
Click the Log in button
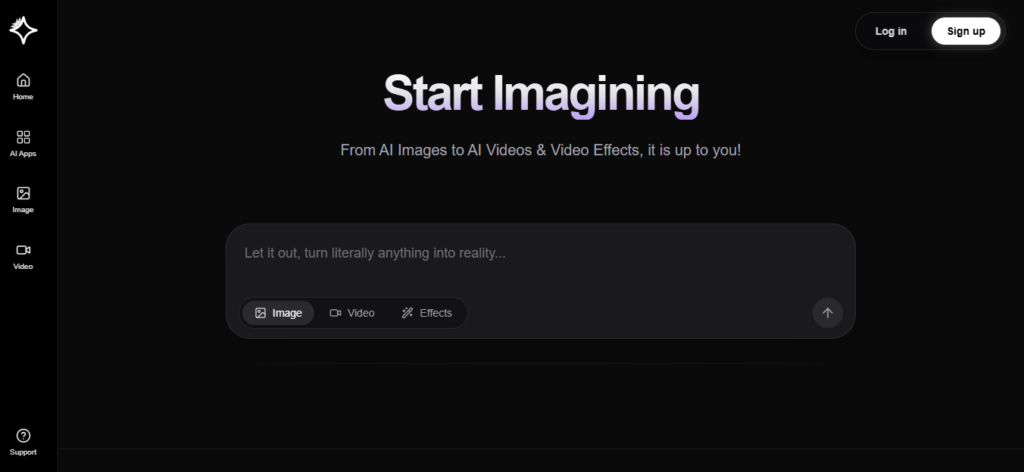(x=891, y=31)
